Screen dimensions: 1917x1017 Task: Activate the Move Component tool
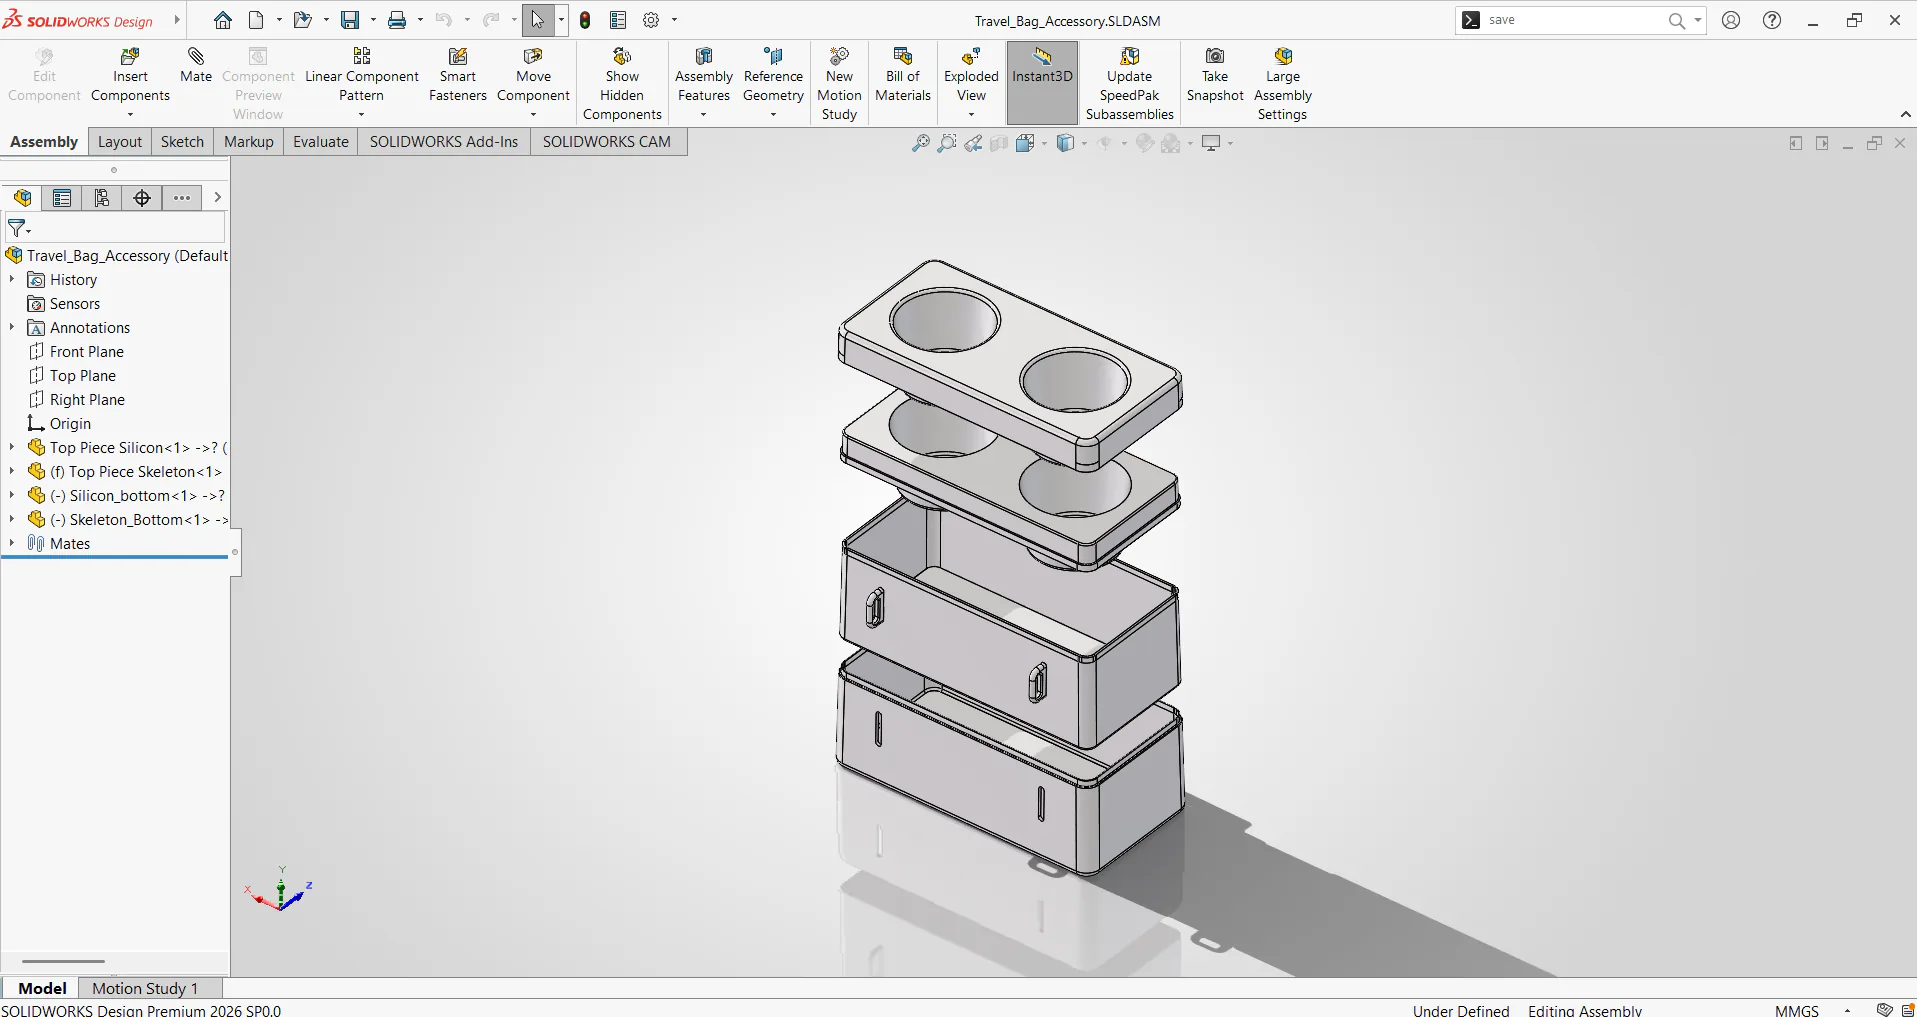[533, 75]
